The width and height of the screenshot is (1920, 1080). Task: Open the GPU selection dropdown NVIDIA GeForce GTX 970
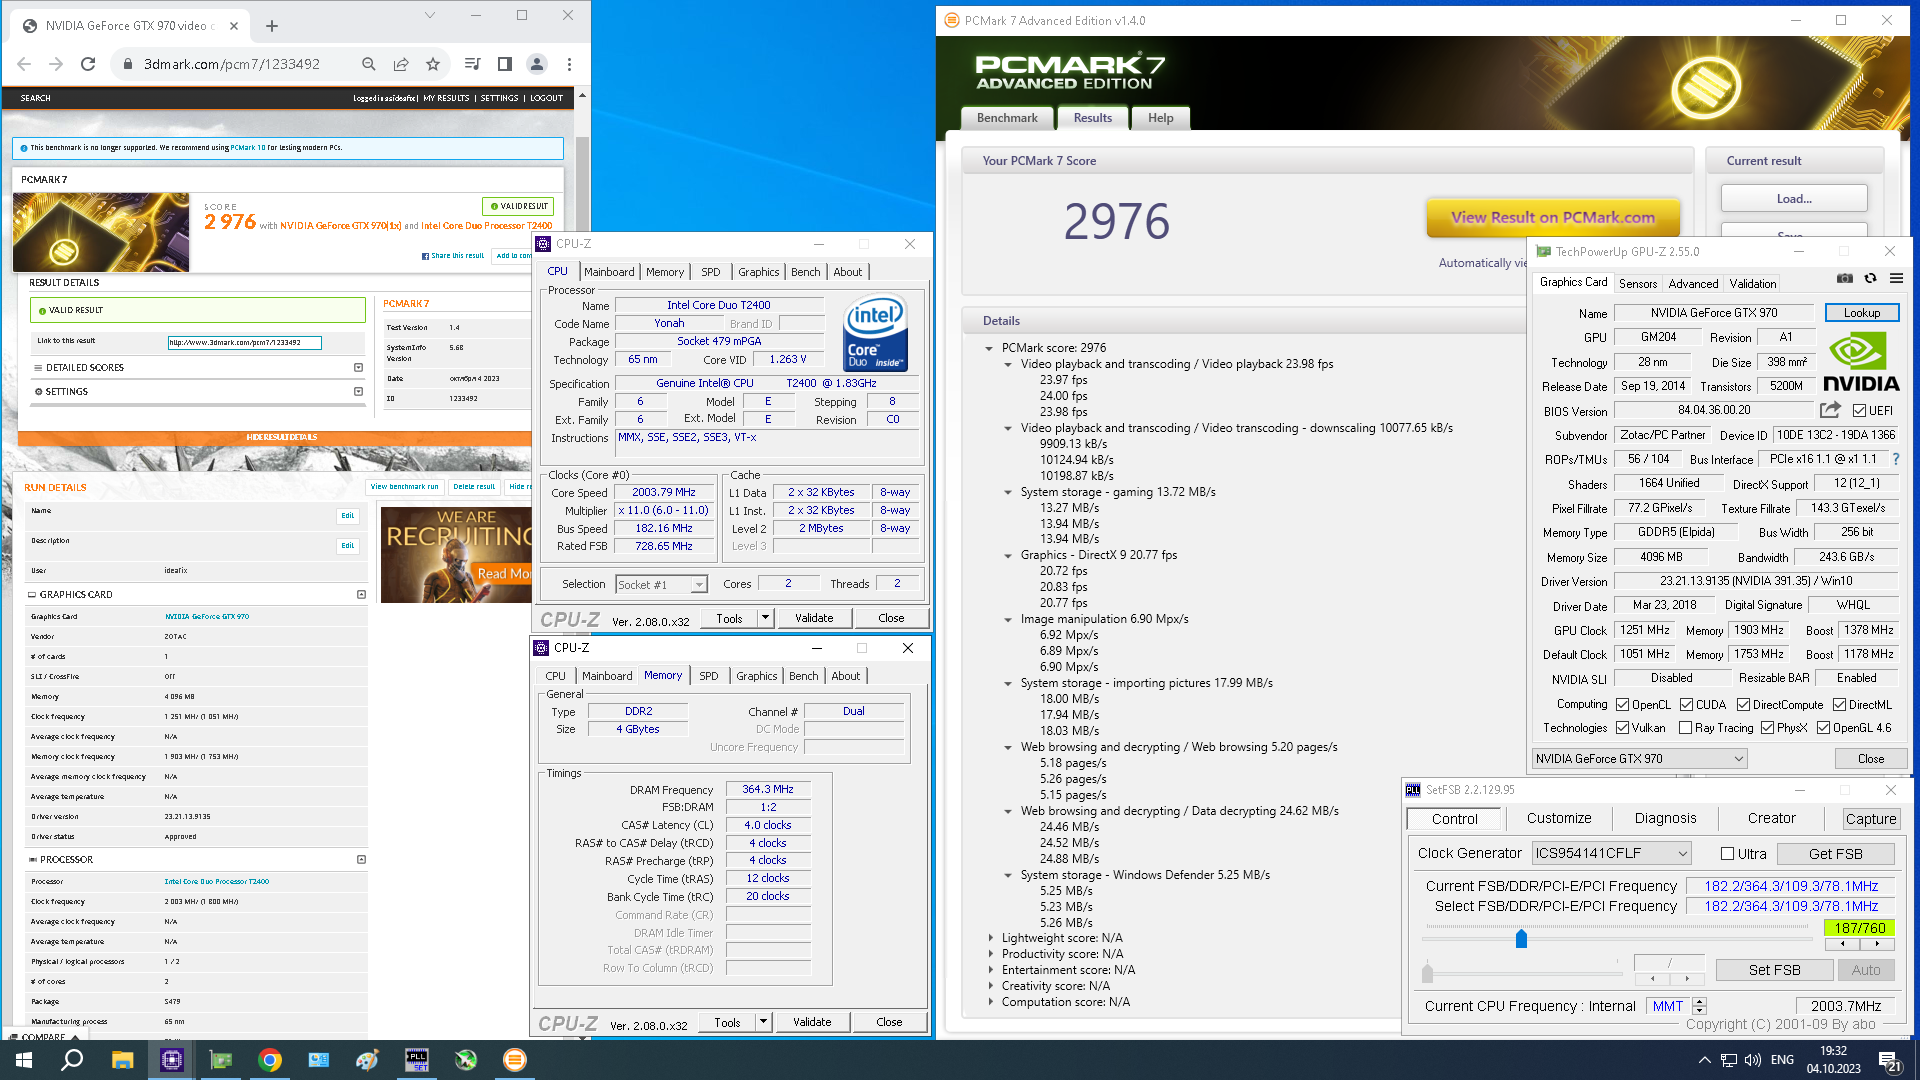pyautogui.click(x=1640, y=759)
